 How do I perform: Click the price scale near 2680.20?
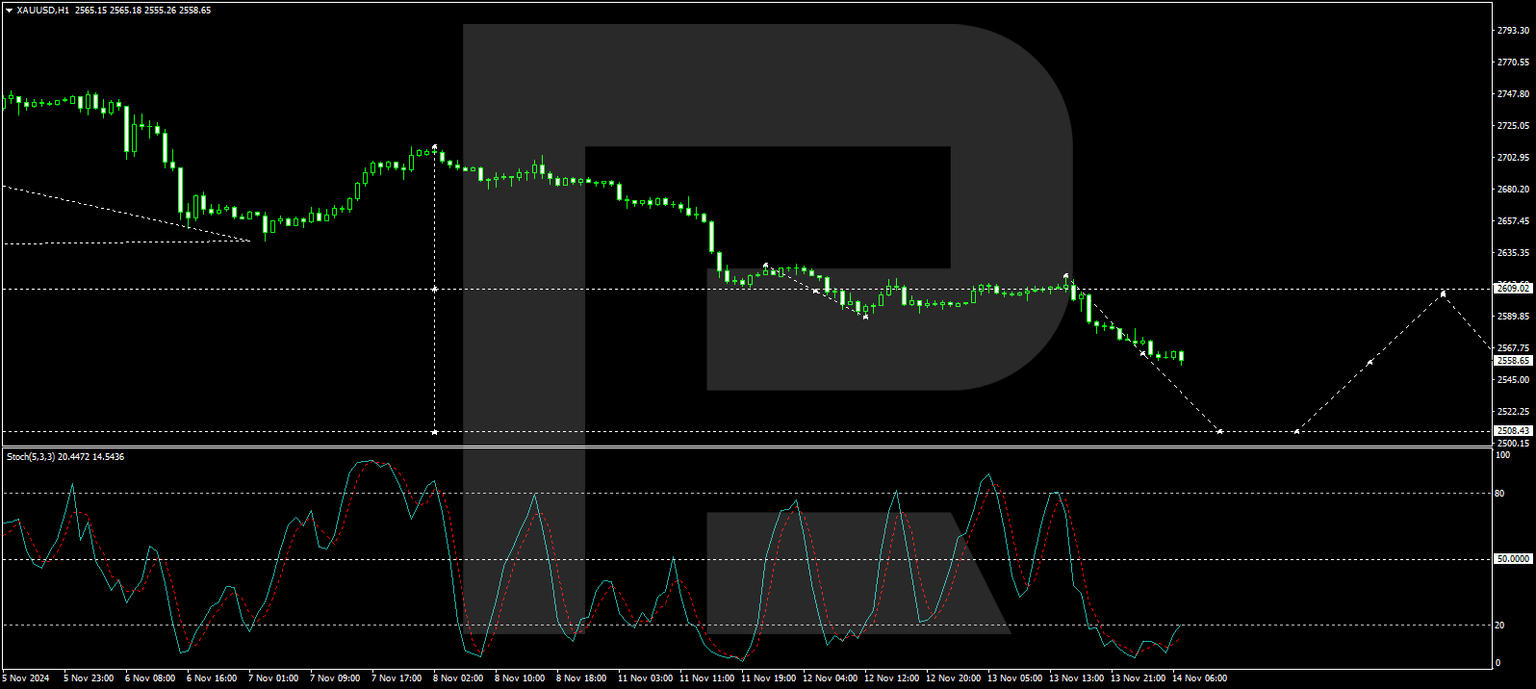1513,189
